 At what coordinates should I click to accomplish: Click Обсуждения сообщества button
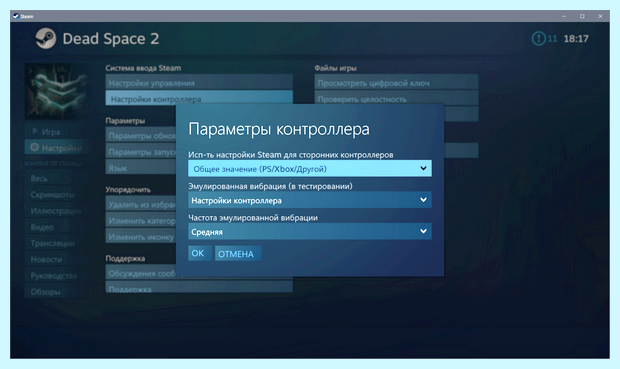(x=141, y=273)
